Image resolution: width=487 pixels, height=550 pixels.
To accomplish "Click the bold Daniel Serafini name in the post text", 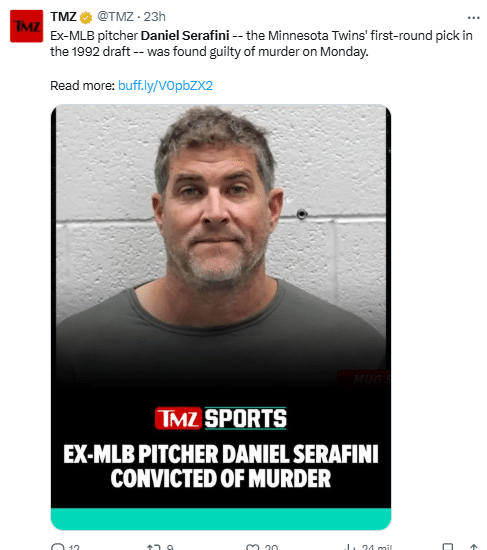I will coord(185,36).
